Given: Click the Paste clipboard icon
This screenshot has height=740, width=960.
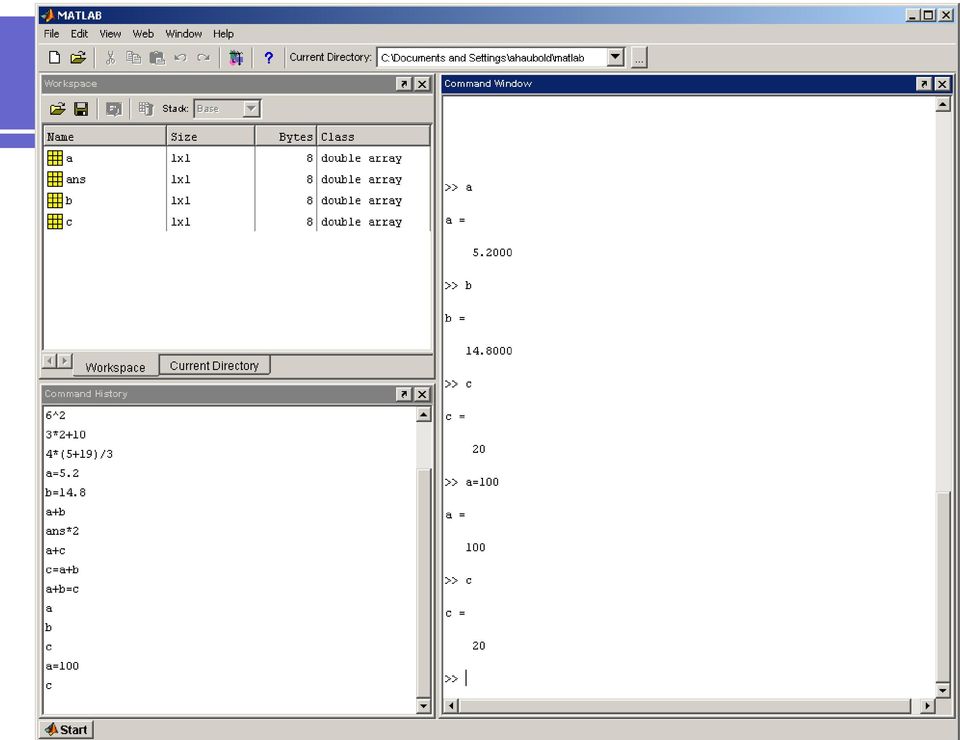Looking at the screenshot, I should pyautogui.click(x=157, y=58).
